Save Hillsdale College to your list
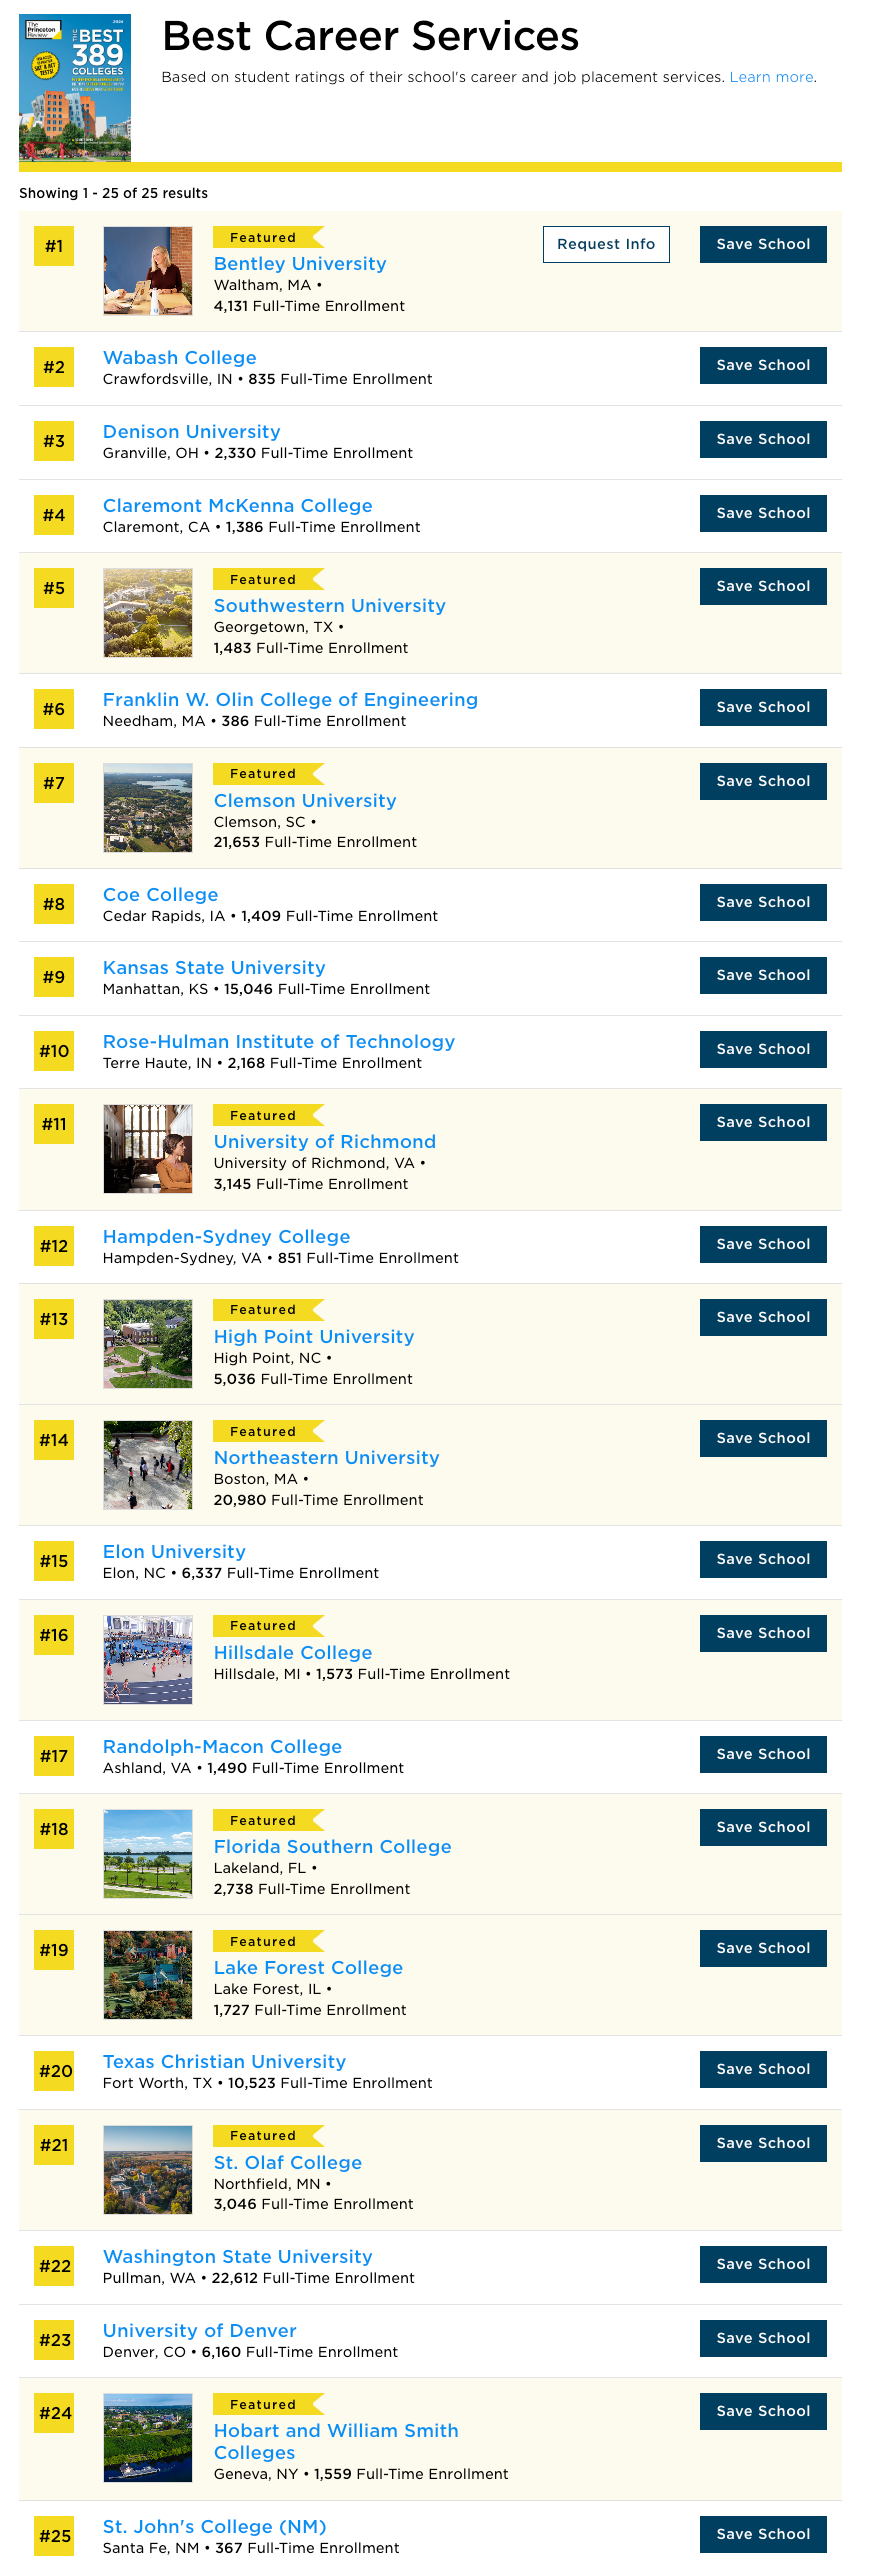Viewport: 869px width, 2572px height. click(763, 1633)
